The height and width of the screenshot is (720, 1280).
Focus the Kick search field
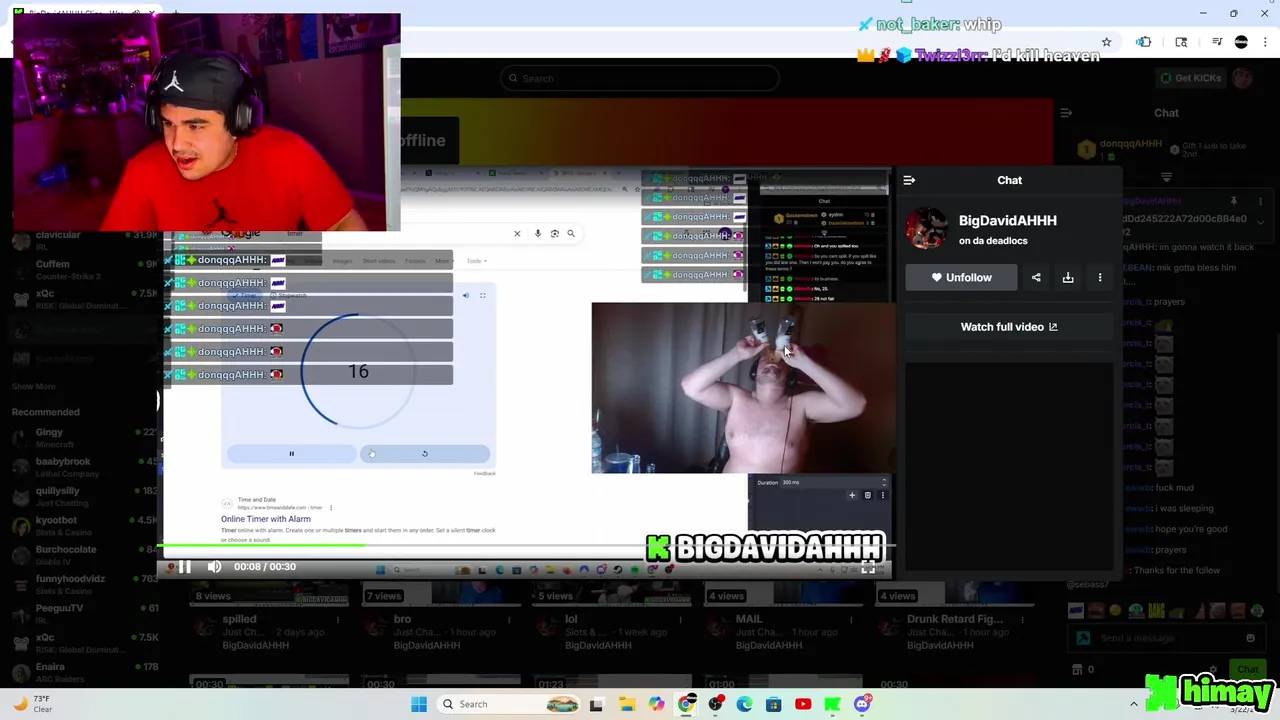point(640,78)
